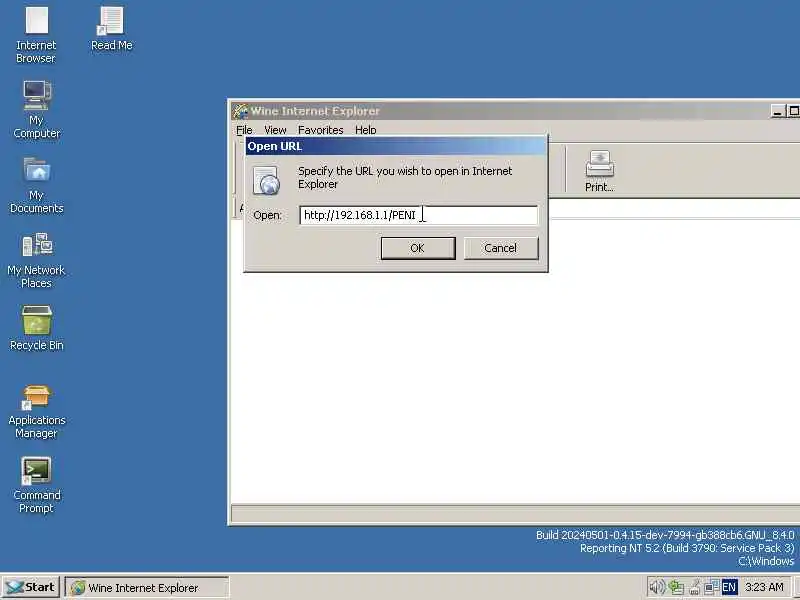800x600 pixels.
Task: Minimize the Wine Internet Explorer window
Action: 777,111
